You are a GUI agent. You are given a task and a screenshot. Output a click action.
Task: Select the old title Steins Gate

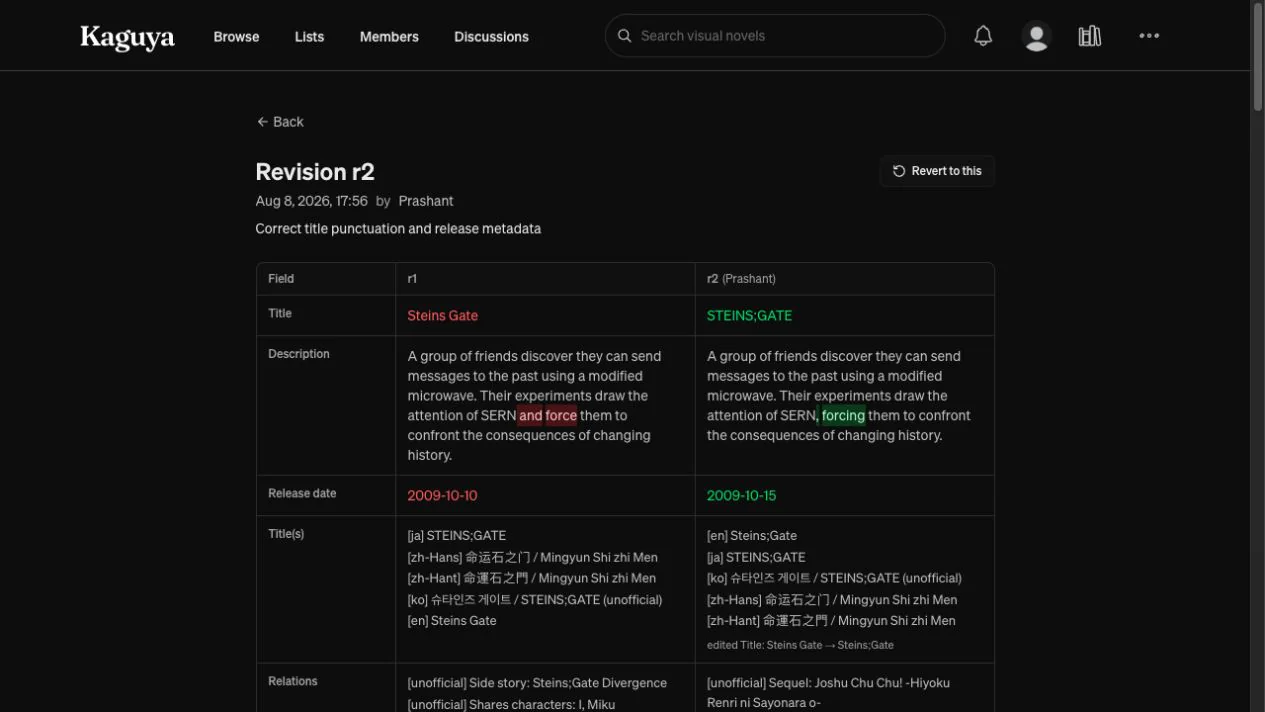443,316
